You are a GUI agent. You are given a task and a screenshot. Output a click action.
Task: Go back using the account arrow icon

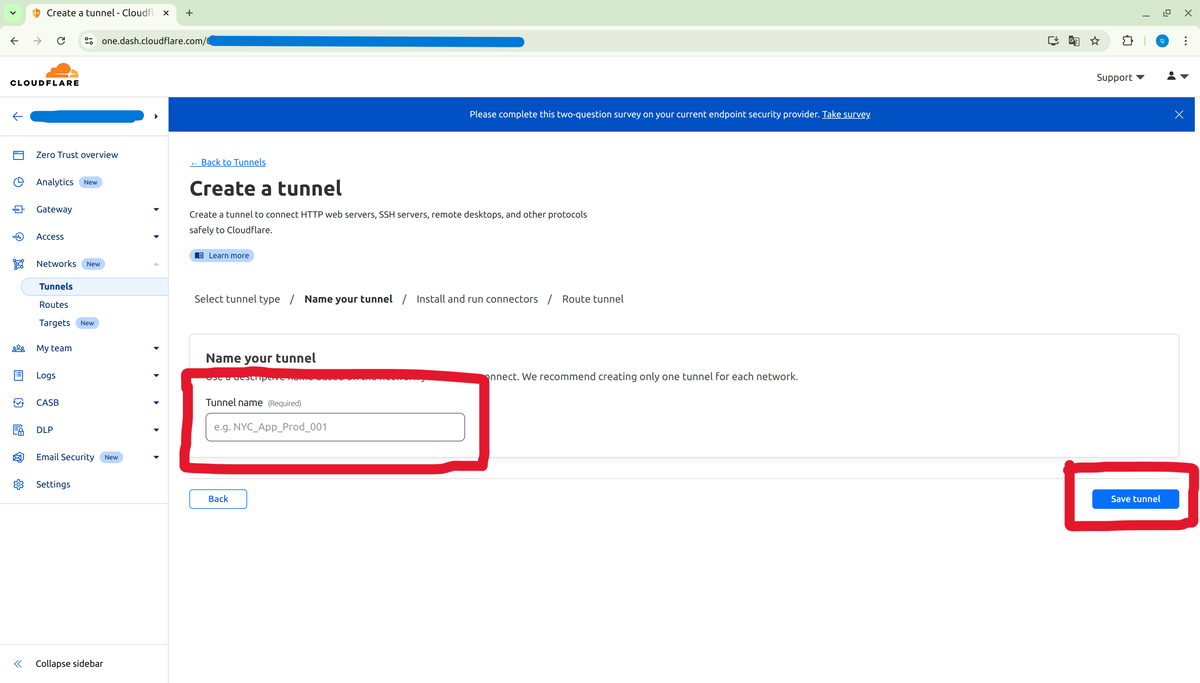(17, 116)
